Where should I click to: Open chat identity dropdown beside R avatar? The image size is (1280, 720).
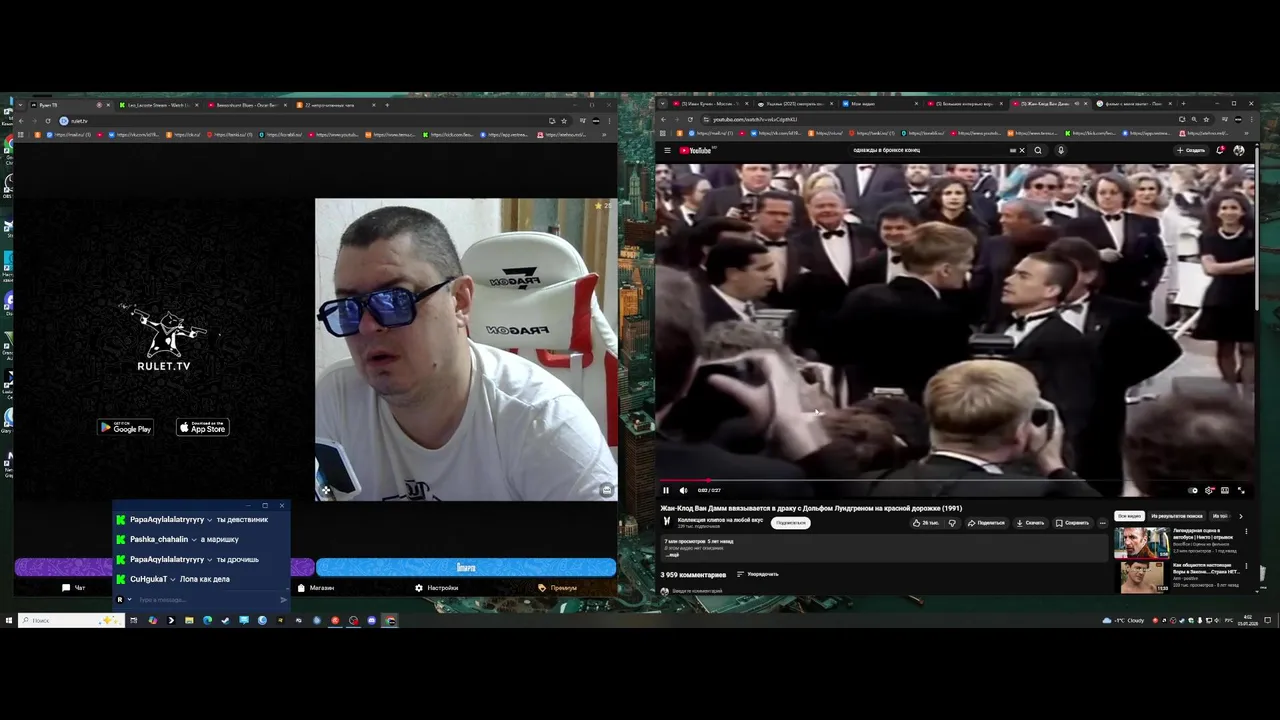(x=129, y=600)
